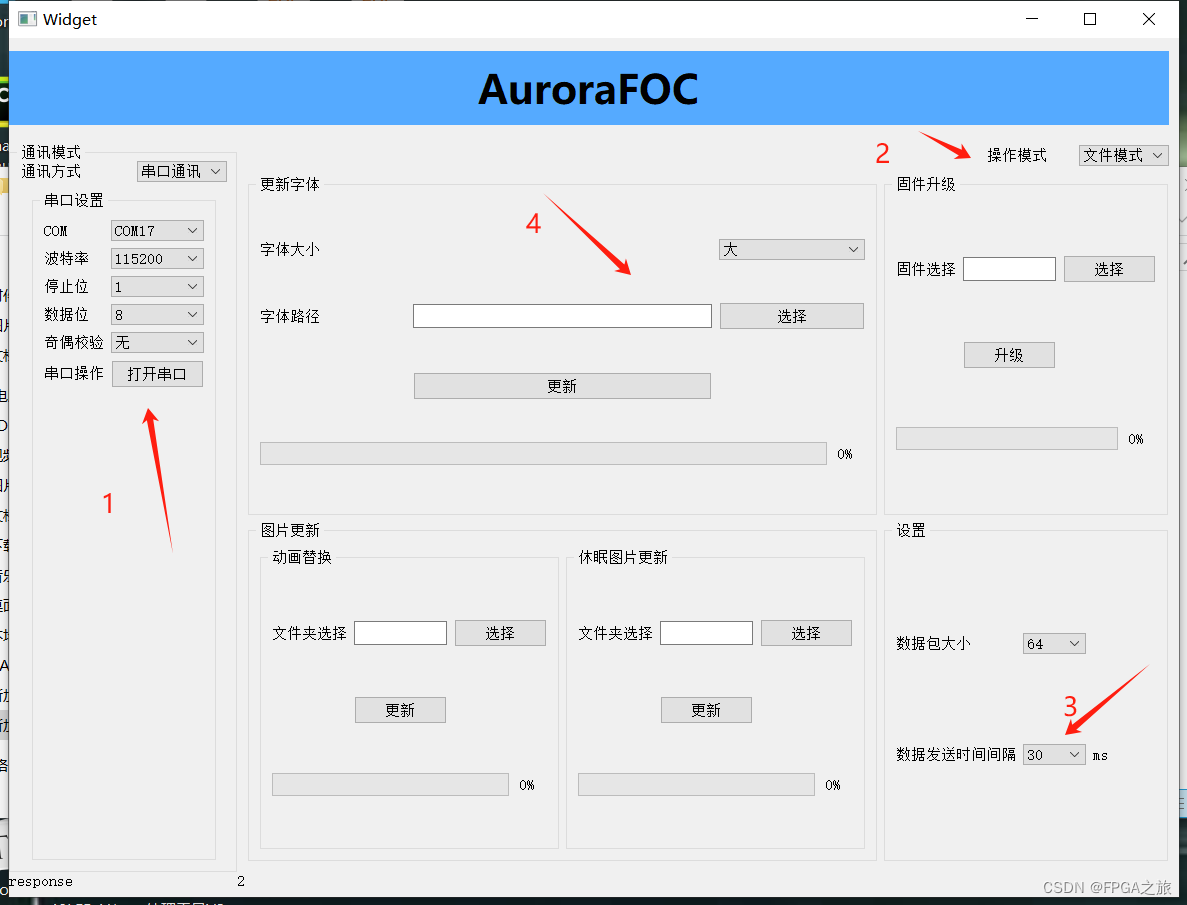The height and width of the screenshot is (905, 1187).
Task: Click the 更新字体 group label
Action: click(x=290, y=184)
